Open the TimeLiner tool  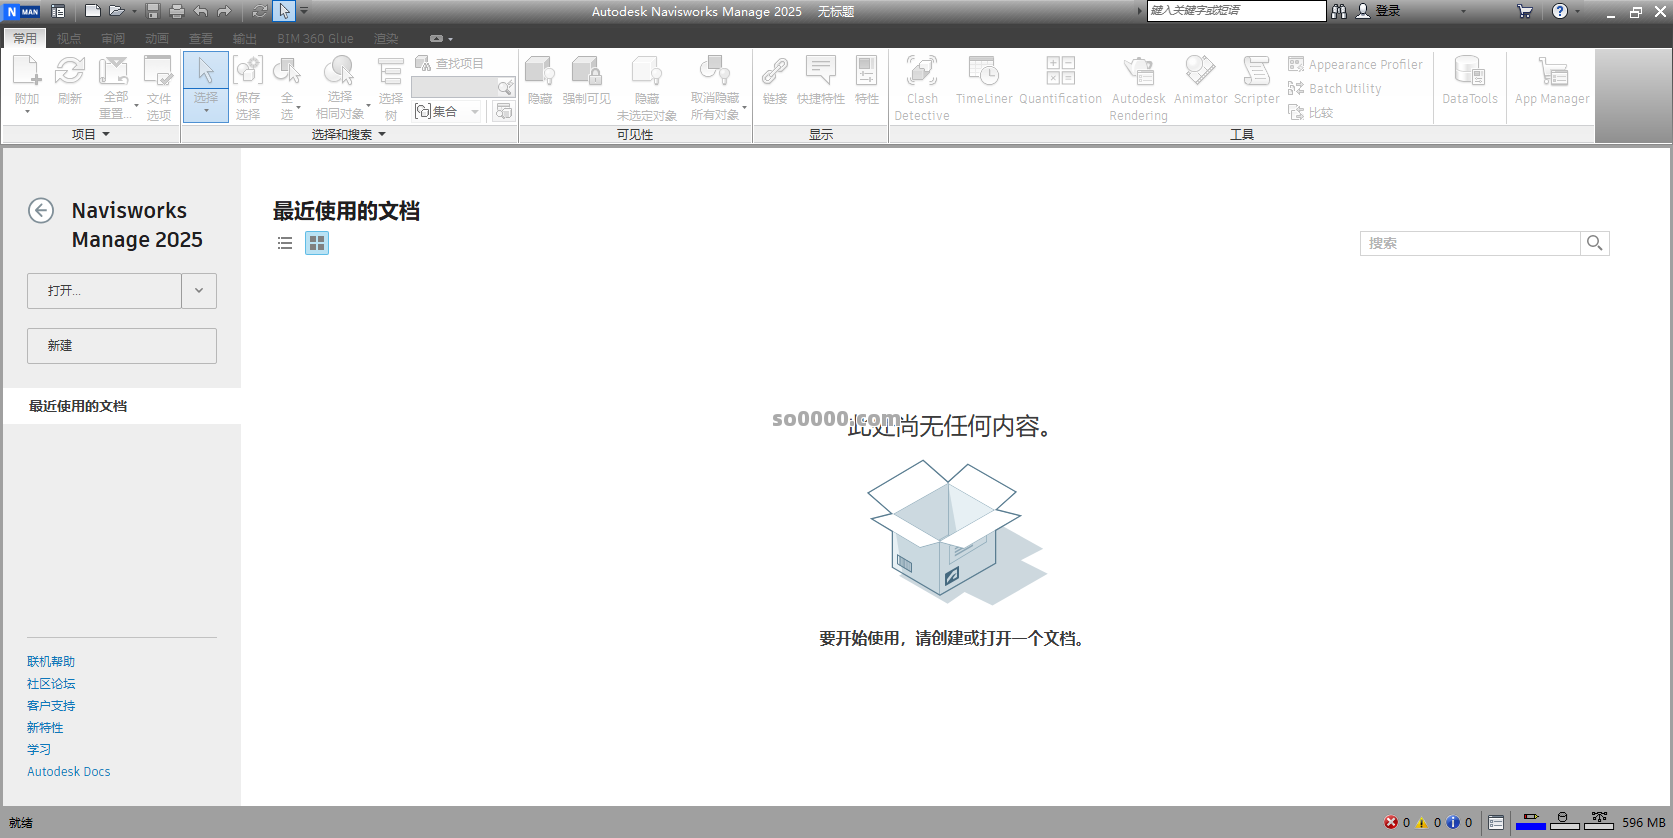point(983,72)
